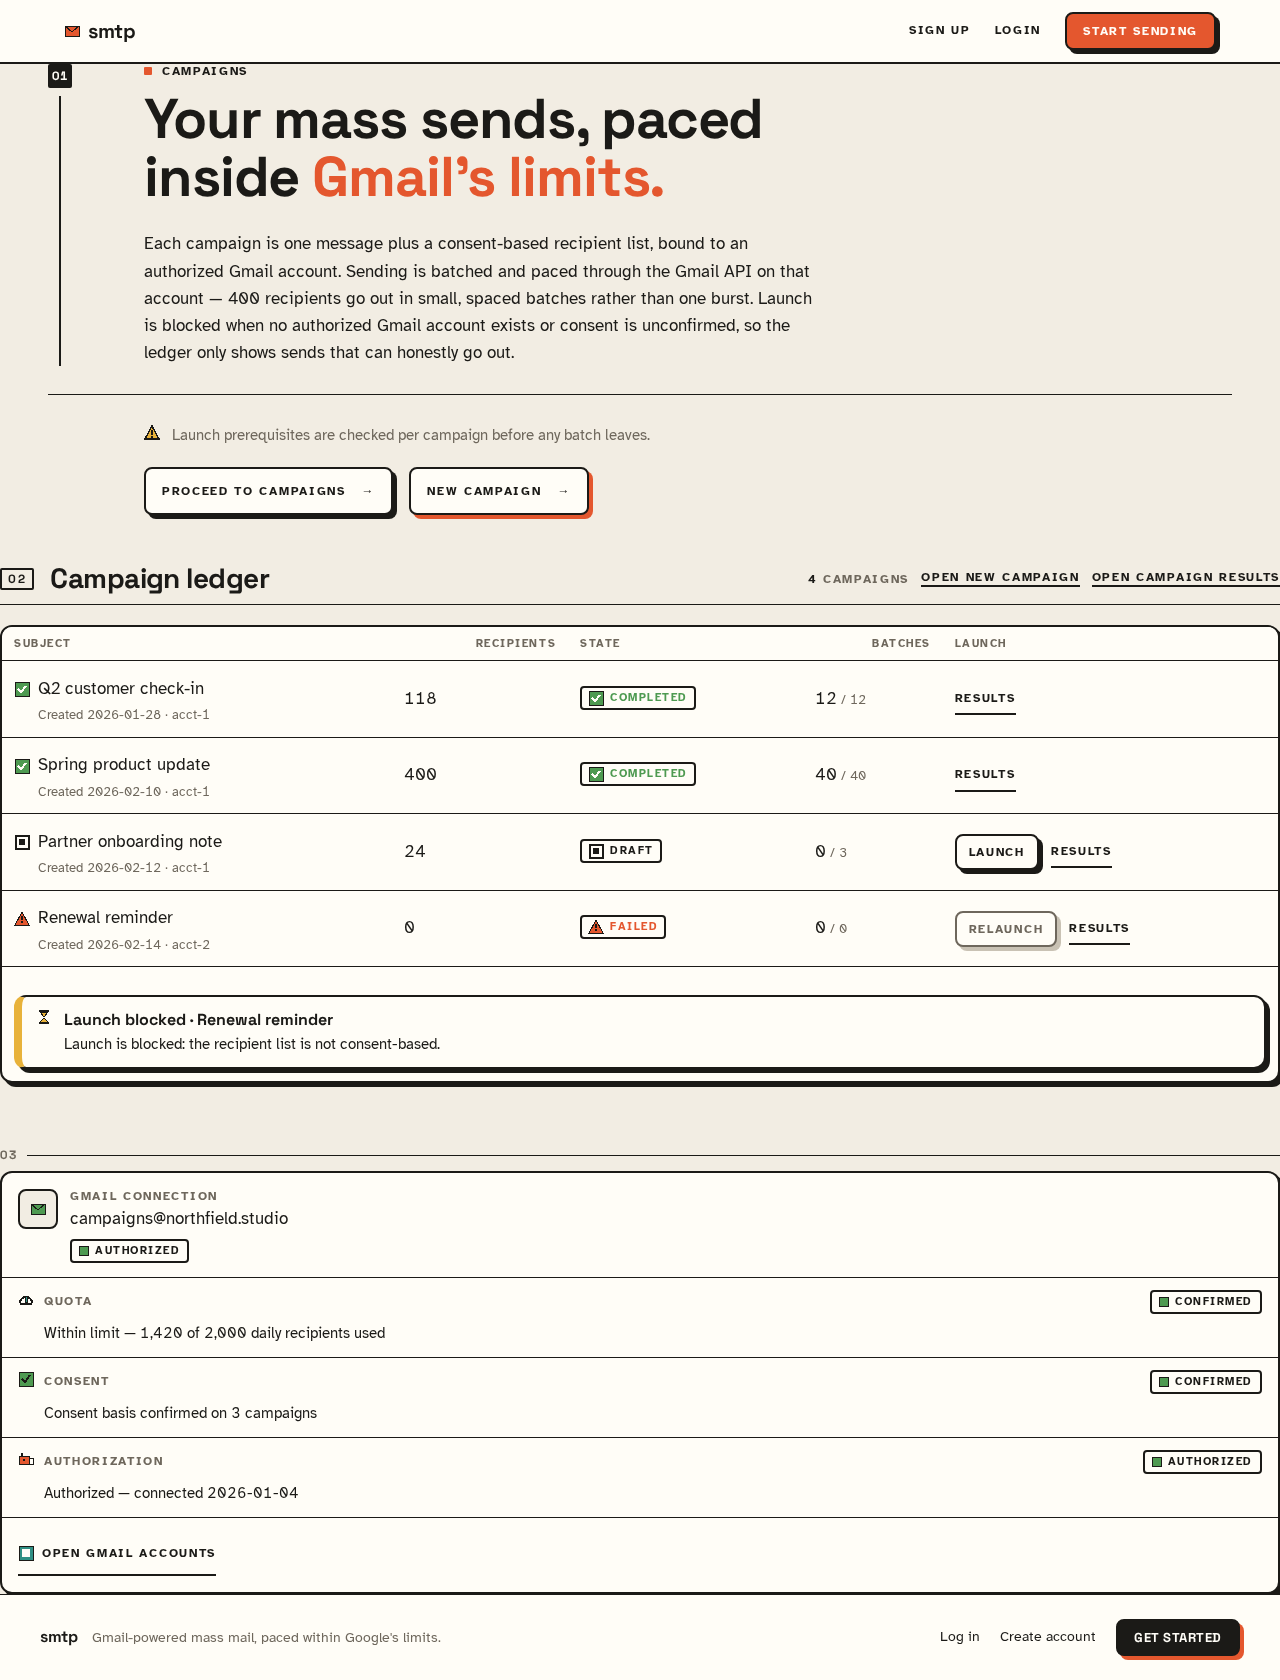The width and height of the screenshot is (1280, 1680).
Task: Click the hourglass icon in Launch blocked notice
Action: [44, 1018]
